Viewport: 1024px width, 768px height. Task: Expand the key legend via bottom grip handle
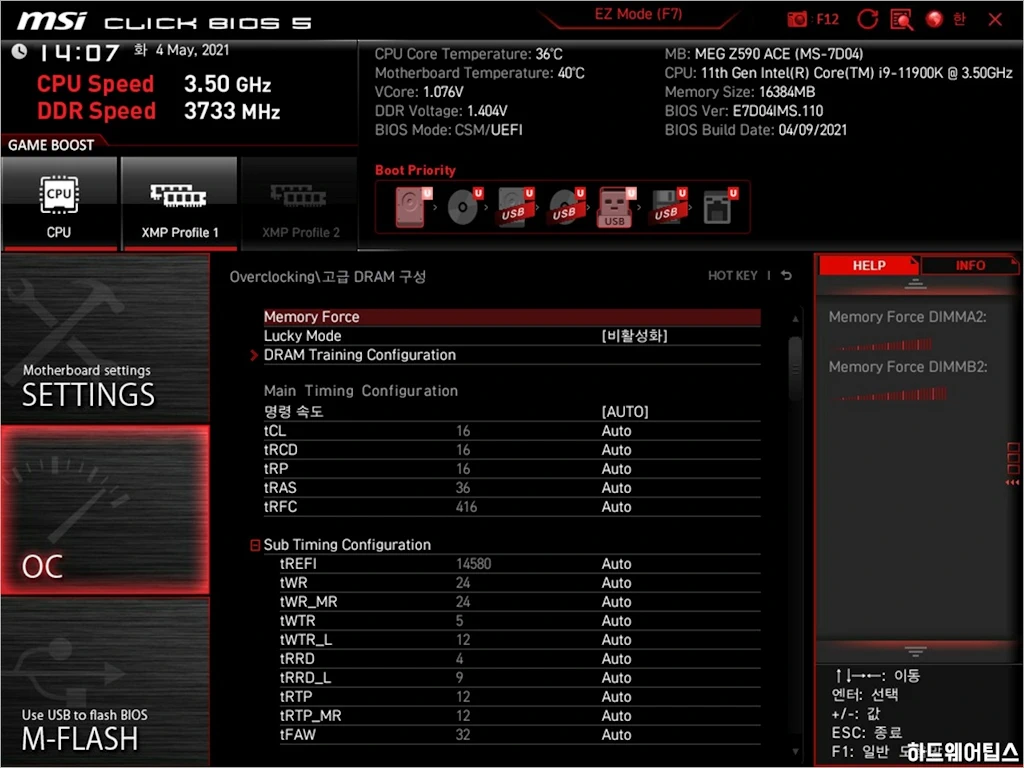pos(915,651)
